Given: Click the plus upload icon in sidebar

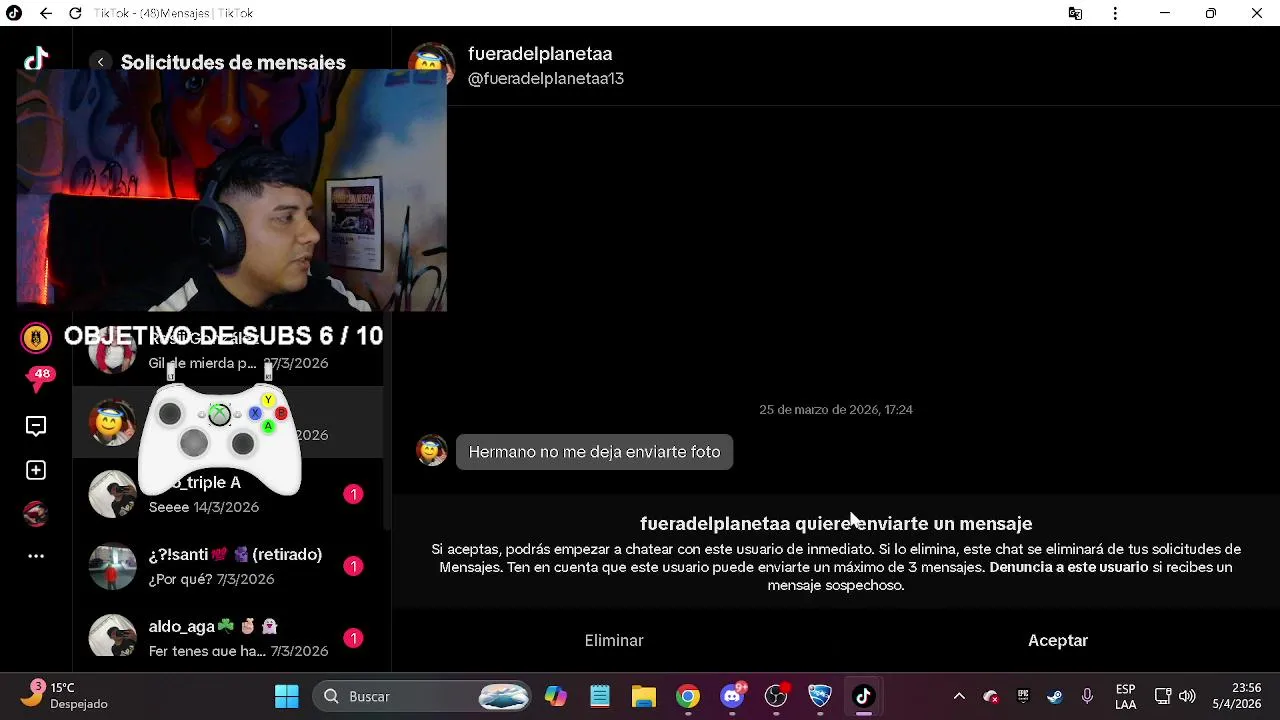Looking at the screenshot, I should (x=36, y=470).
